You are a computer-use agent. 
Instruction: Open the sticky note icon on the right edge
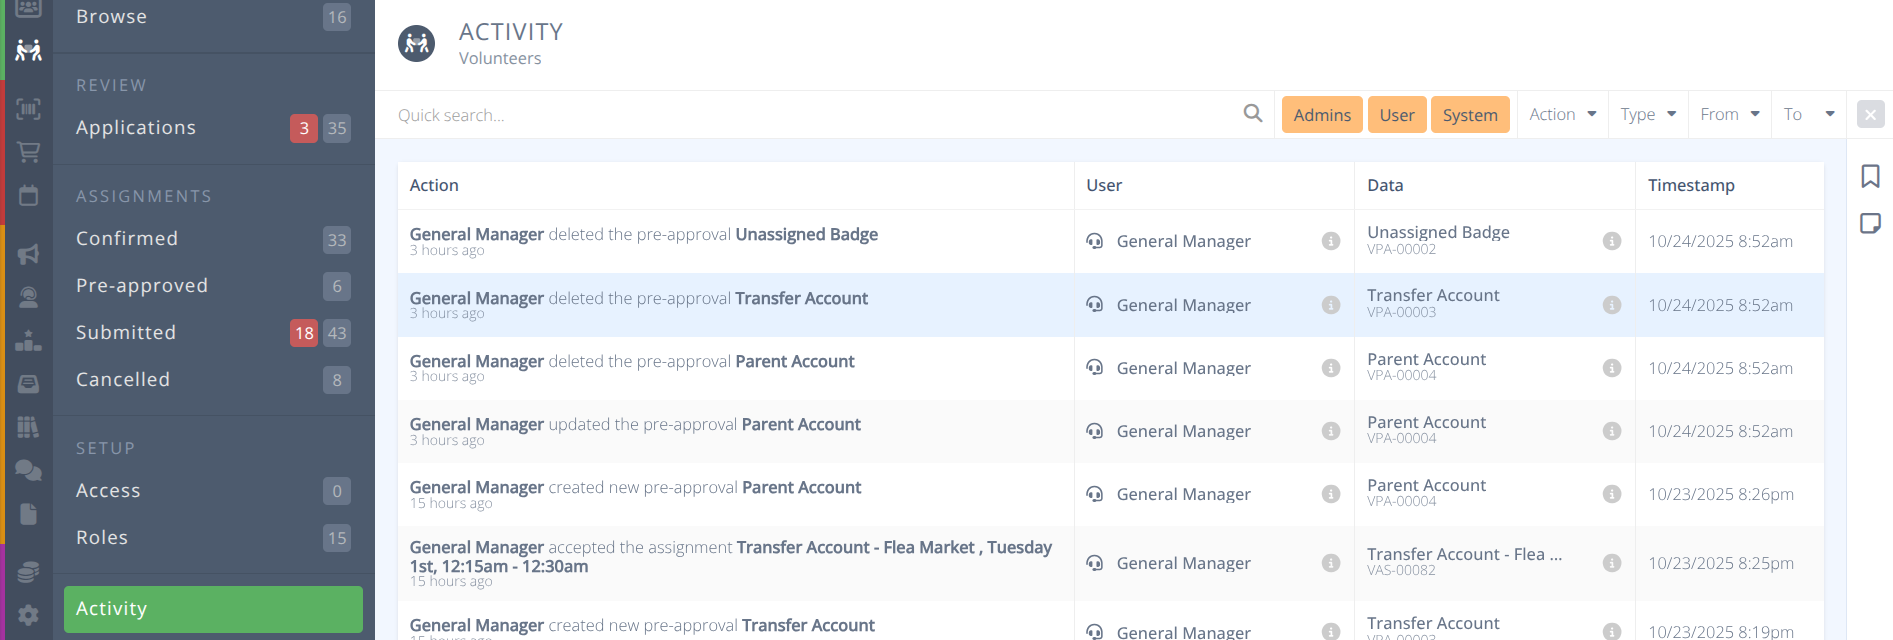pos(1870,223)
